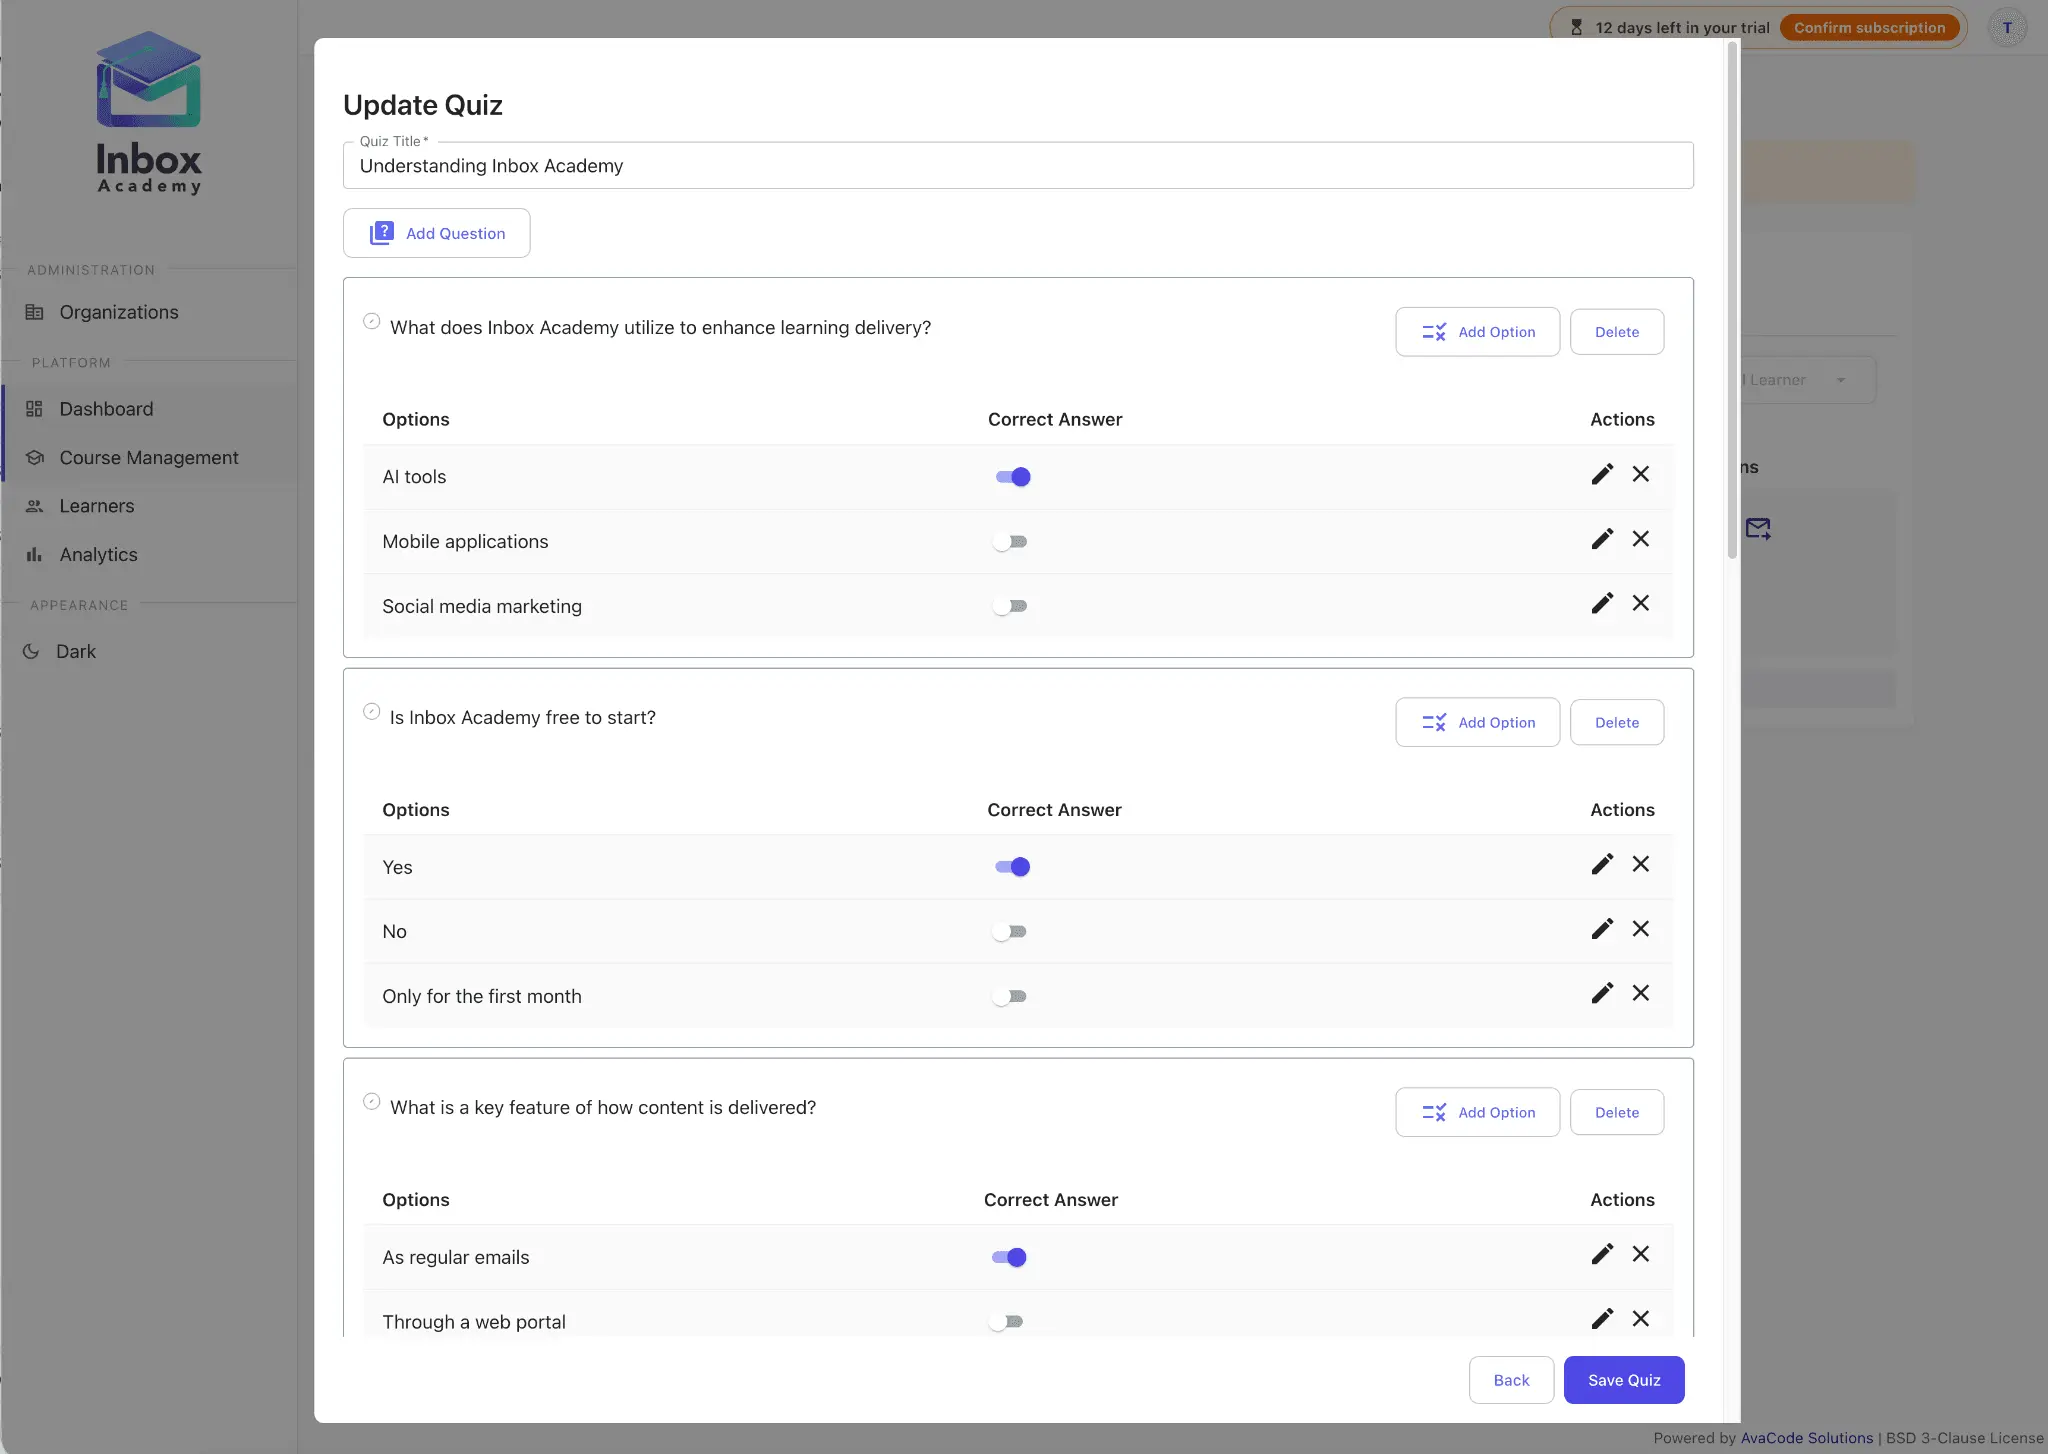Viewport: 2048px width, 1454px height.
Task: Add Option to the content delivery question
Action: 1477,1112
